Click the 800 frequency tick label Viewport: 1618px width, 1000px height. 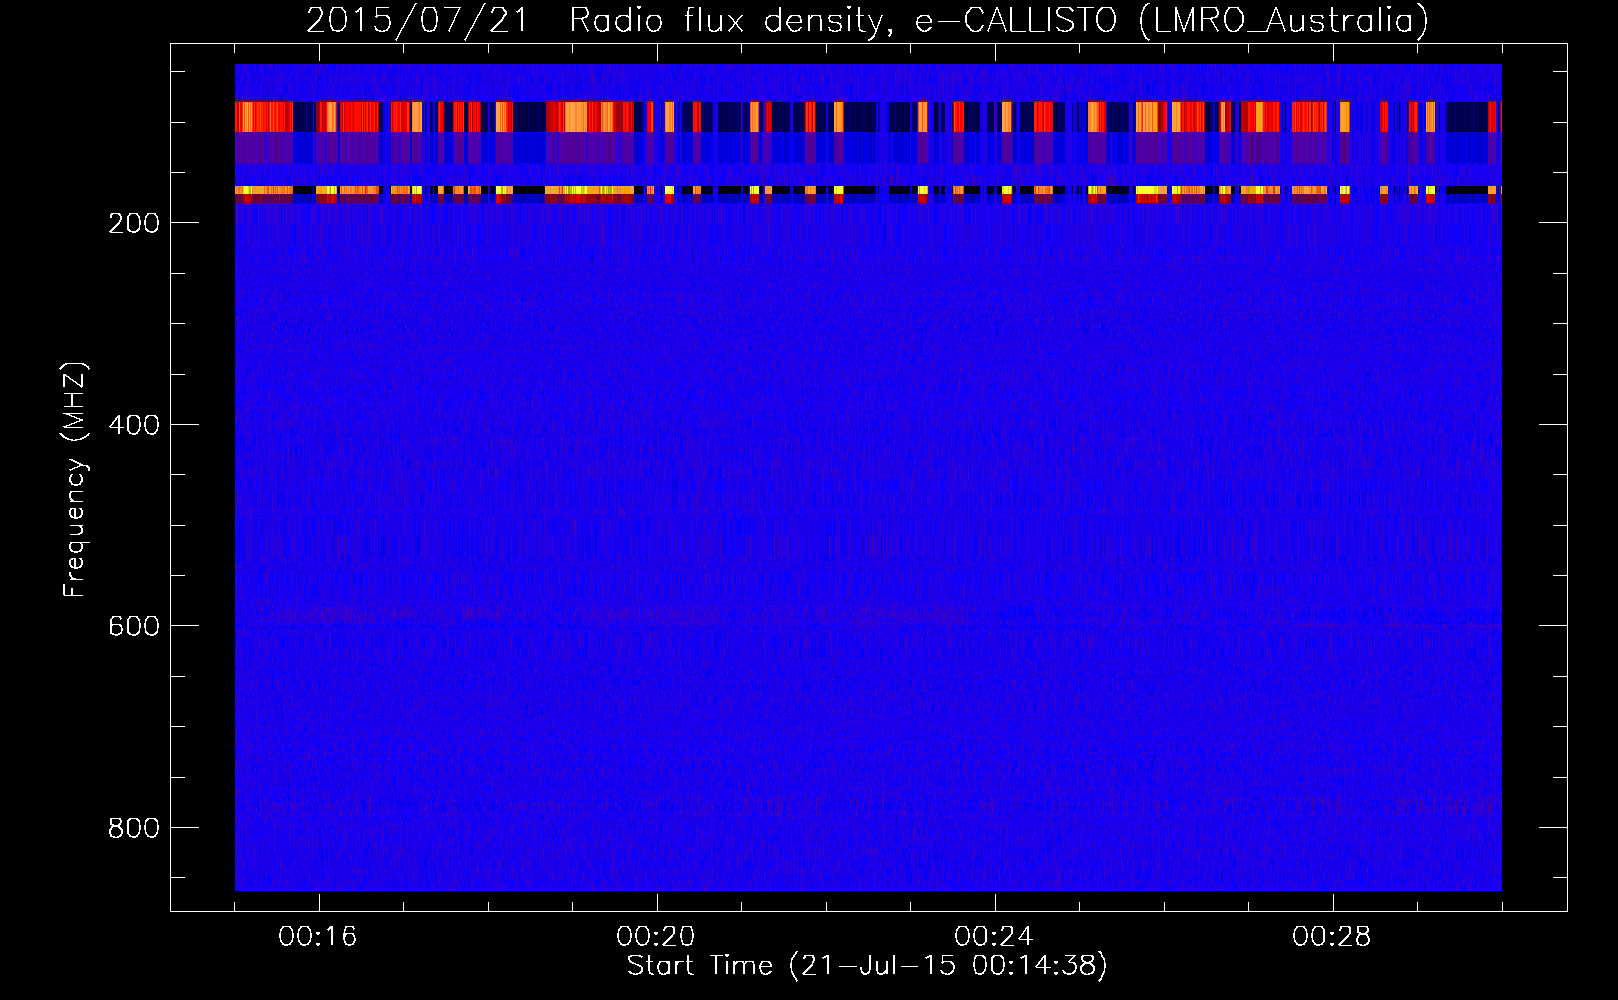133,828
